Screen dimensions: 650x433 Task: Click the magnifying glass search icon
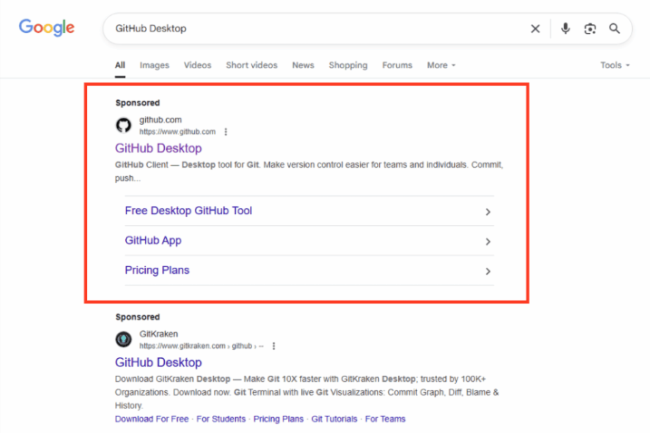coord(614,29)
